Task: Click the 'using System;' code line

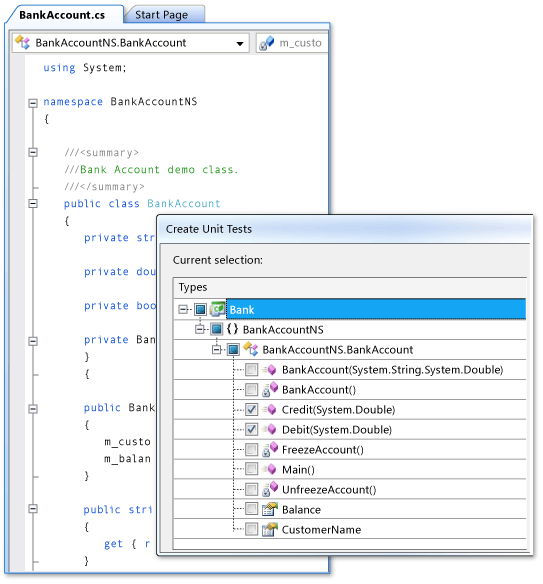Action: [85, 68]
